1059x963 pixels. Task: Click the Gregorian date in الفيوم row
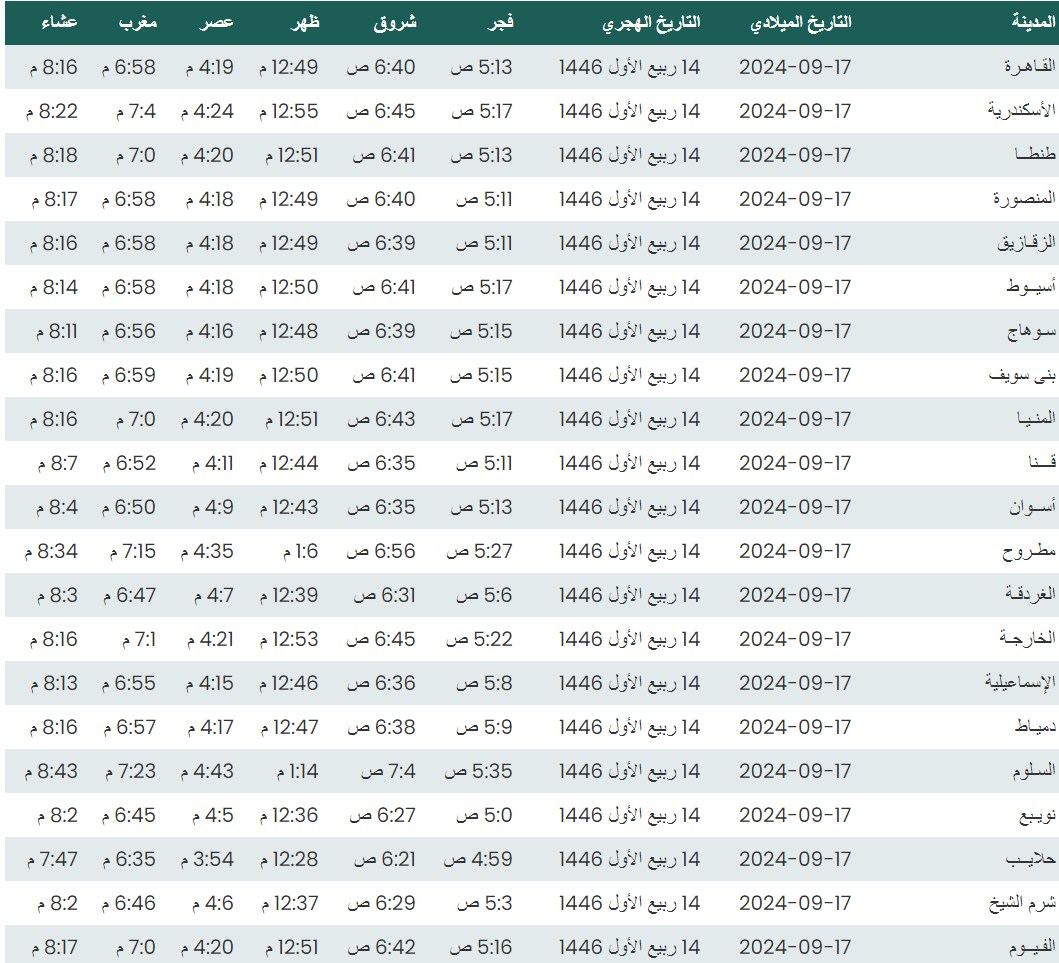pos(795,947)
